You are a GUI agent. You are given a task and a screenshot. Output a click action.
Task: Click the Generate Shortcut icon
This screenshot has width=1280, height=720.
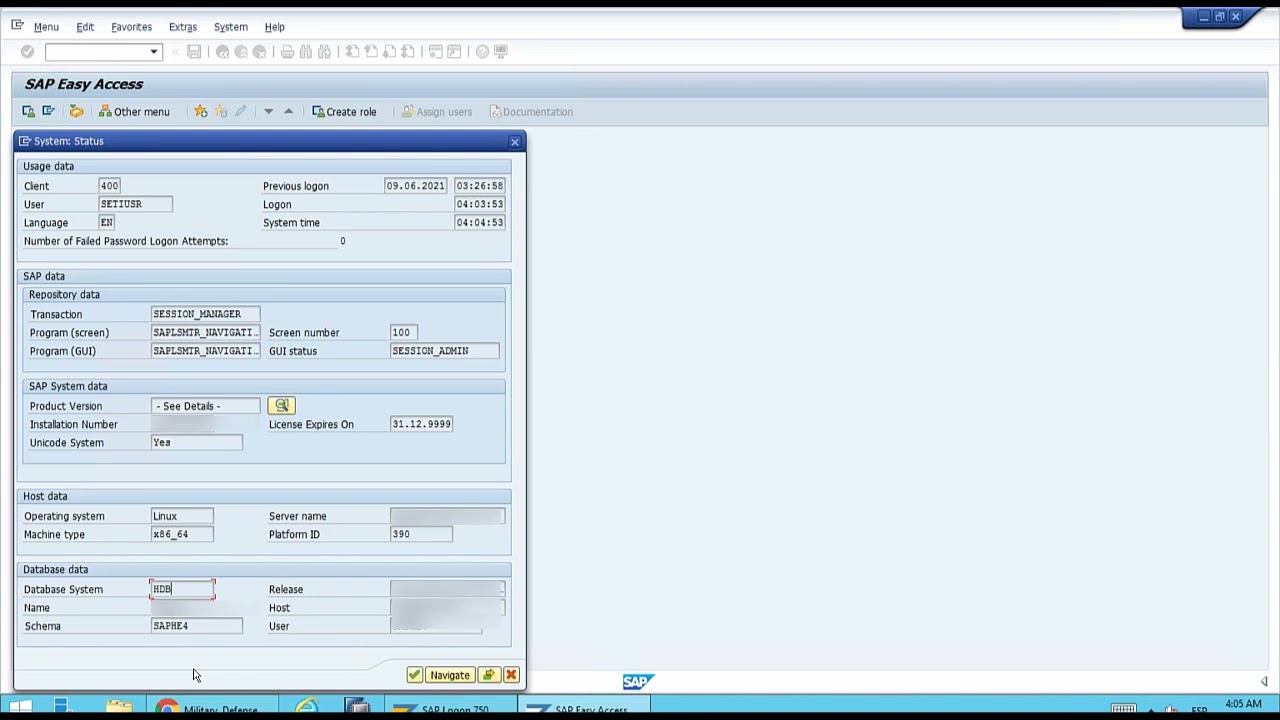454,51
